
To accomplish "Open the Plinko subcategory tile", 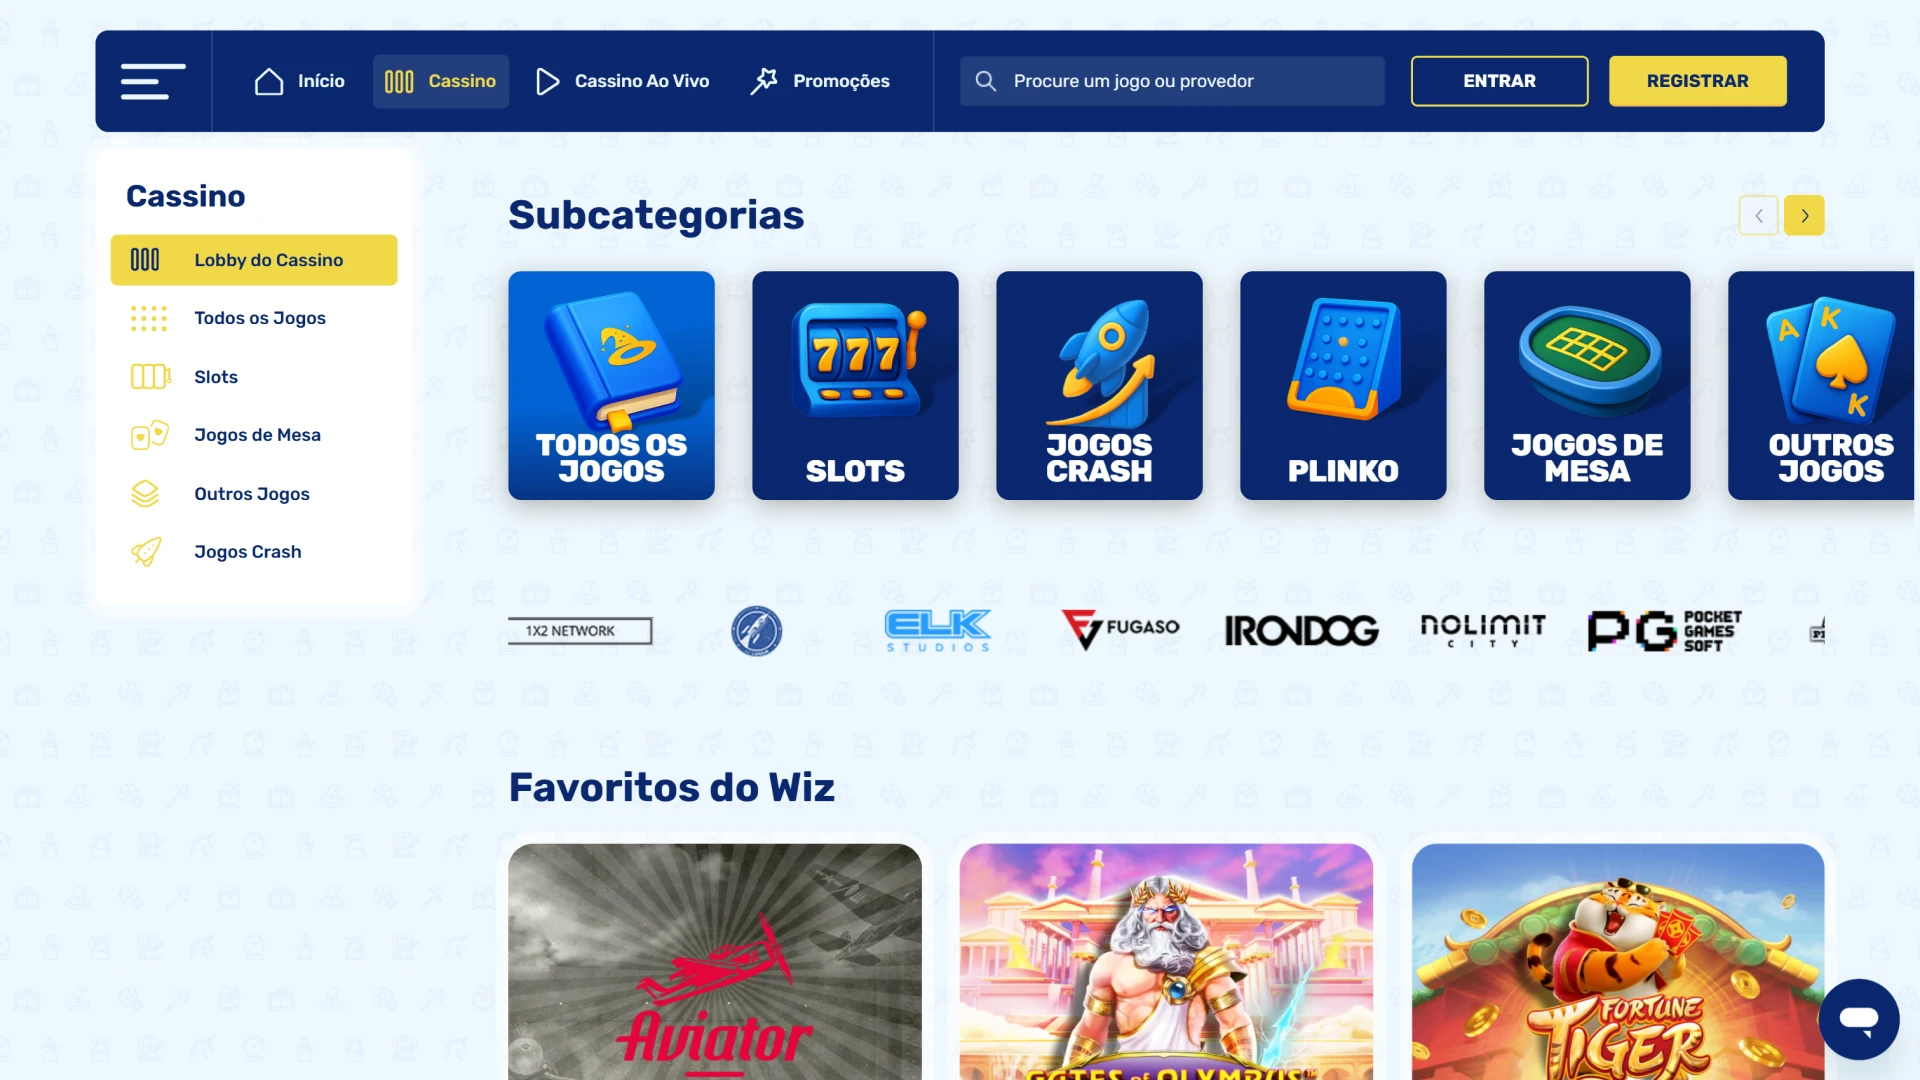I will (1343, 385).
